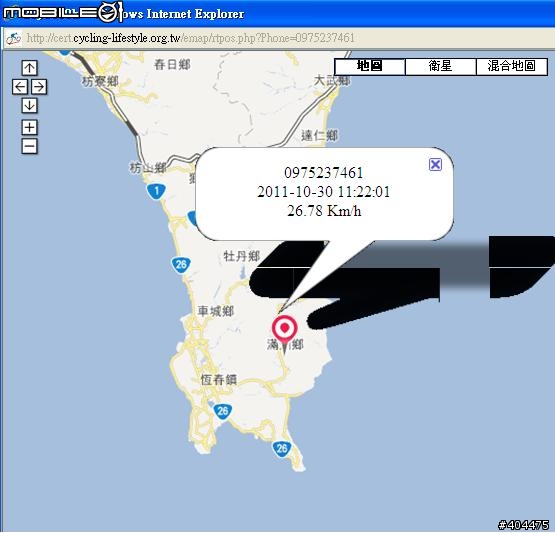Viewport: 555px width, 533px height.
Task: Click phone number 0975237461 in balloon
Action: [324, 173]
